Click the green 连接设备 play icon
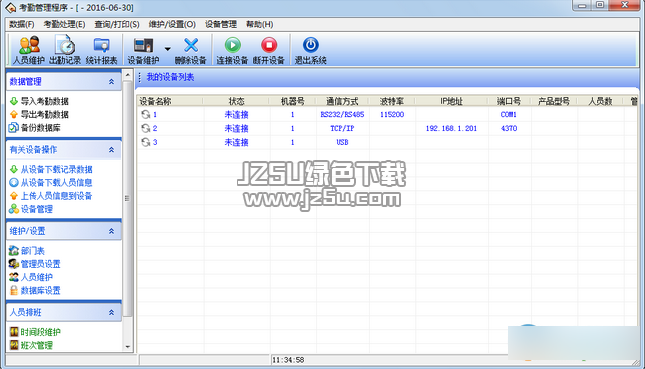The image size is (645, 369). pyautogui.click(x=232, y=45)
